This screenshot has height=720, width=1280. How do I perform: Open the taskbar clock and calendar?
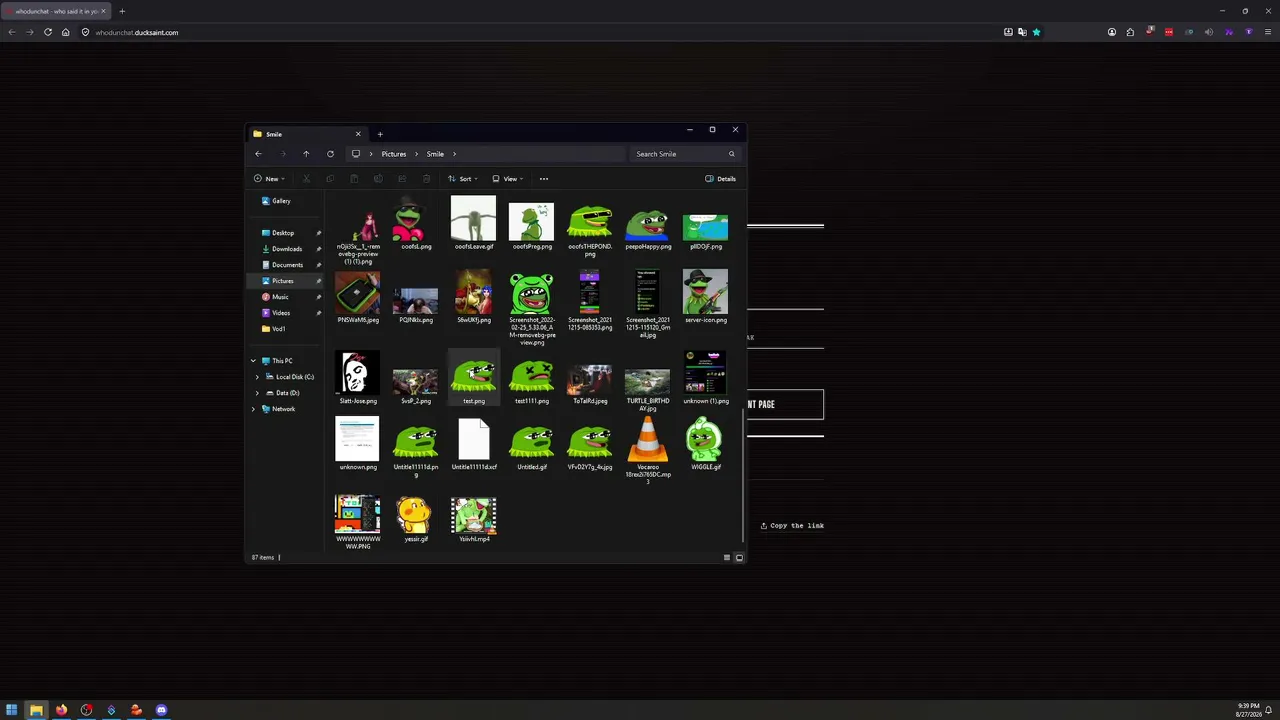coord(1248,710)
